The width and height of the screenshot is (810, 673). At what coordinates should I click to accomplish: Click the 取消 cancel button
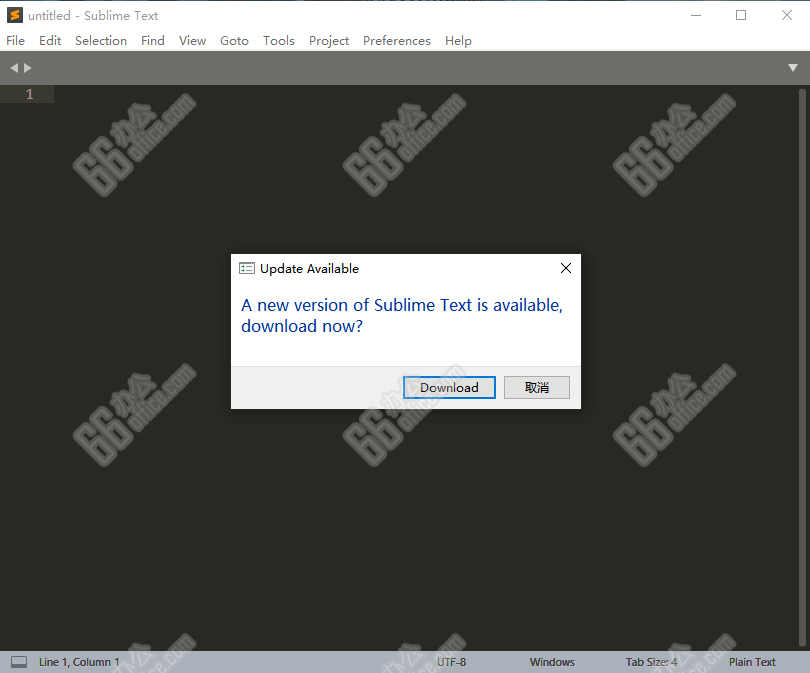(537, 387)
